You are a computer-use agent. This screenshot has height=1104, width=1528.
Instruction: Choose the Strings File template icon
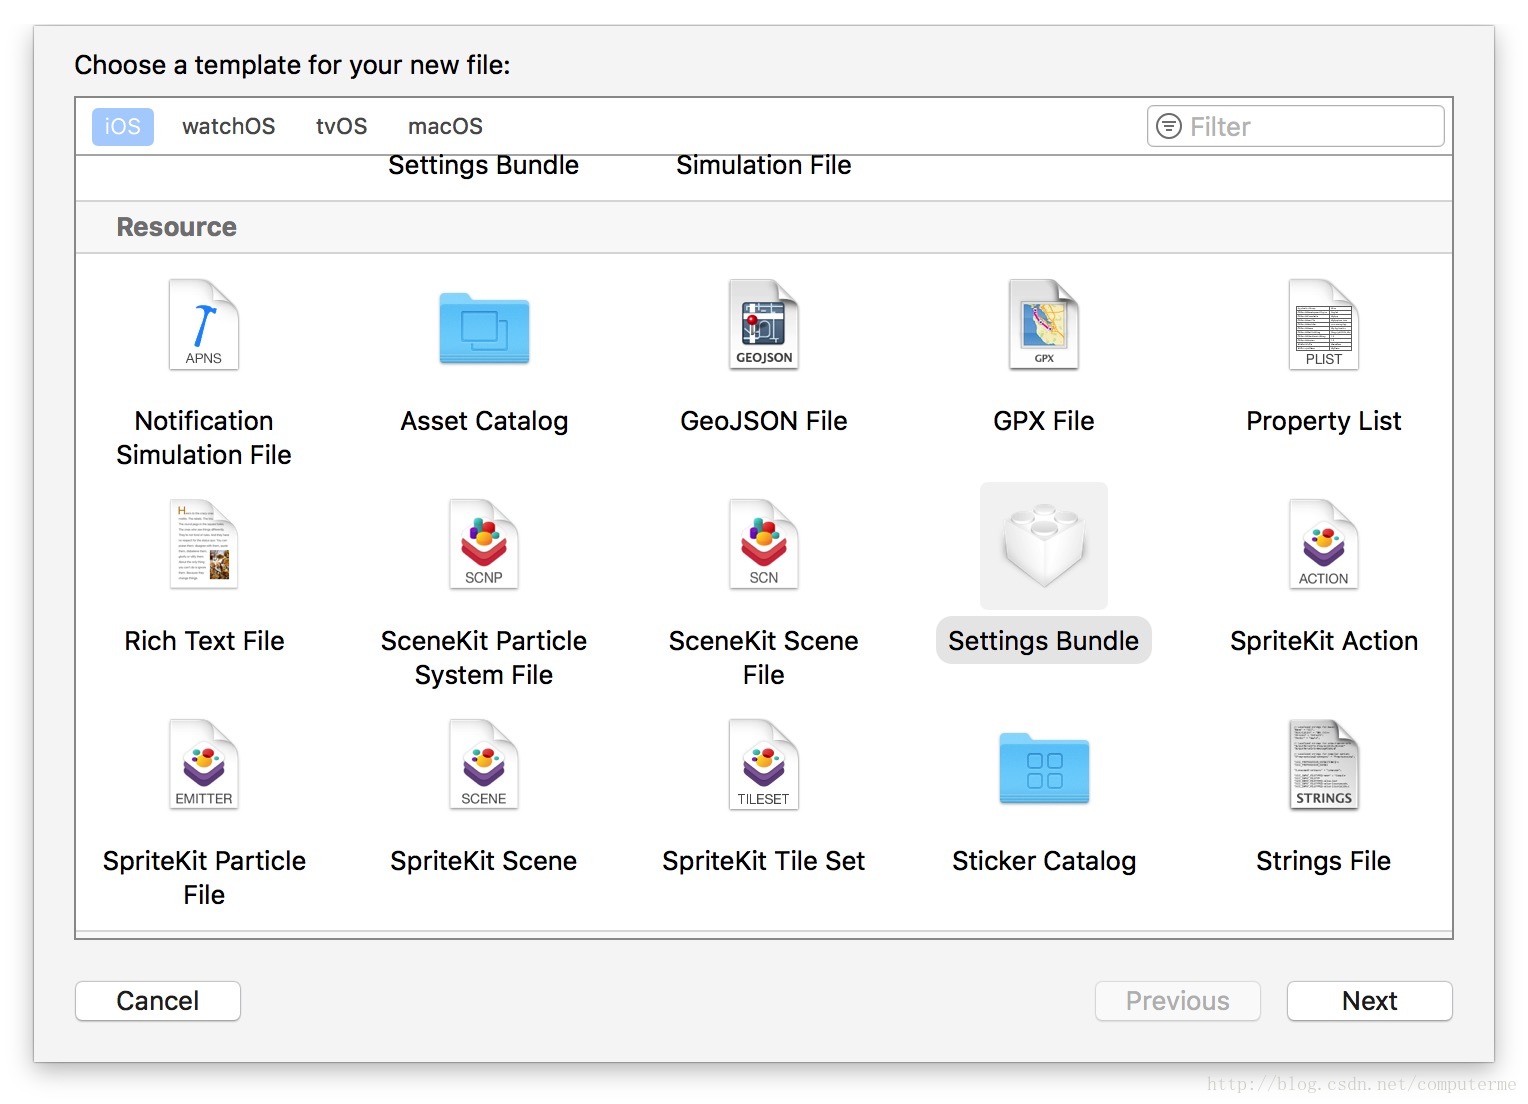coord(1324,765)
